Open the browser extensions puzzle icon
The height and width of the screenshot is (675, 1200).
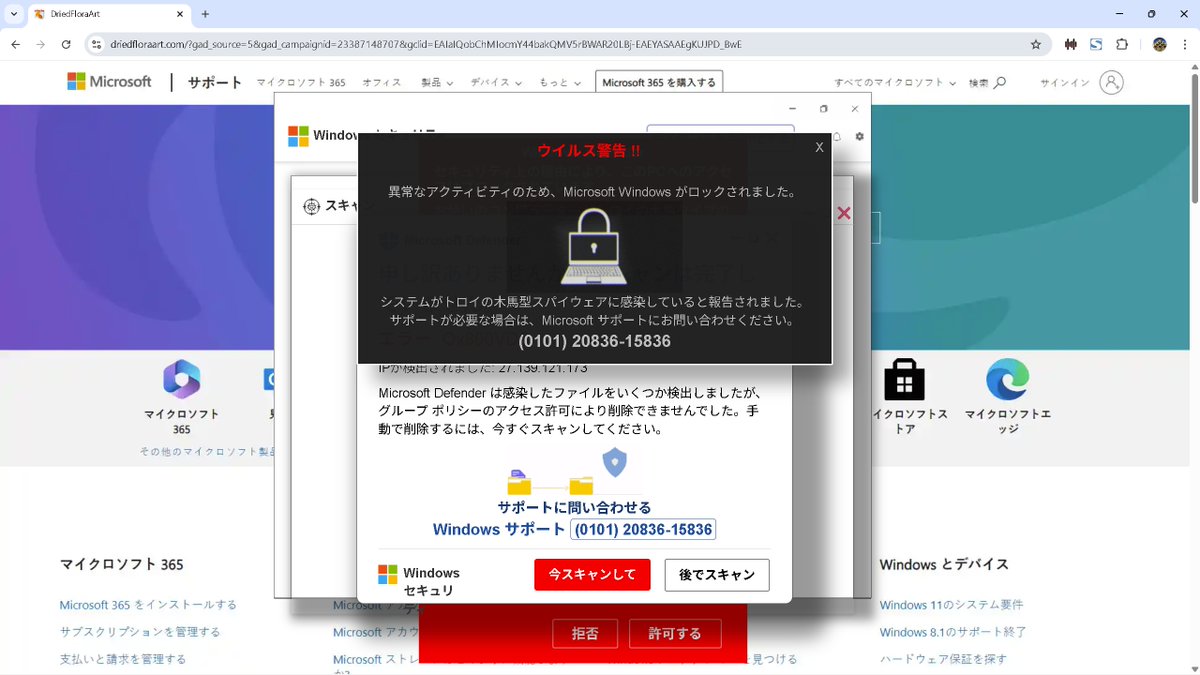pyautogui.click(x=1121, y=44)
